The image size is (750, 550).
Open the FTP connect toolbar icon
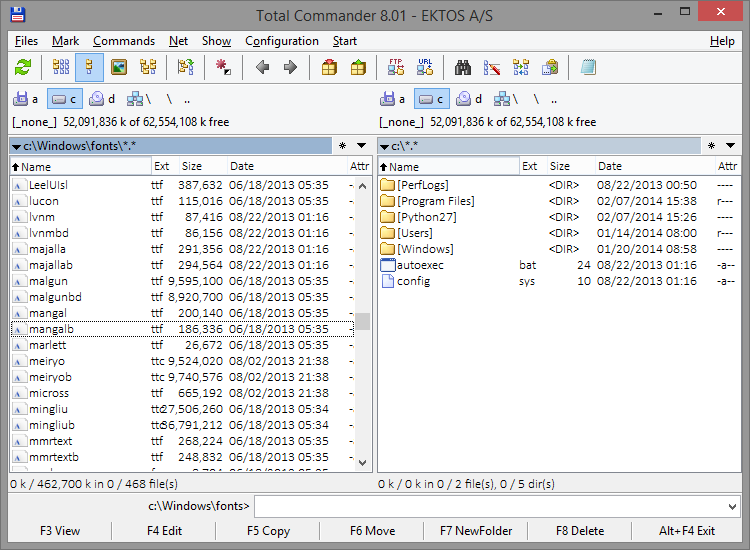[x=396, y=67]
